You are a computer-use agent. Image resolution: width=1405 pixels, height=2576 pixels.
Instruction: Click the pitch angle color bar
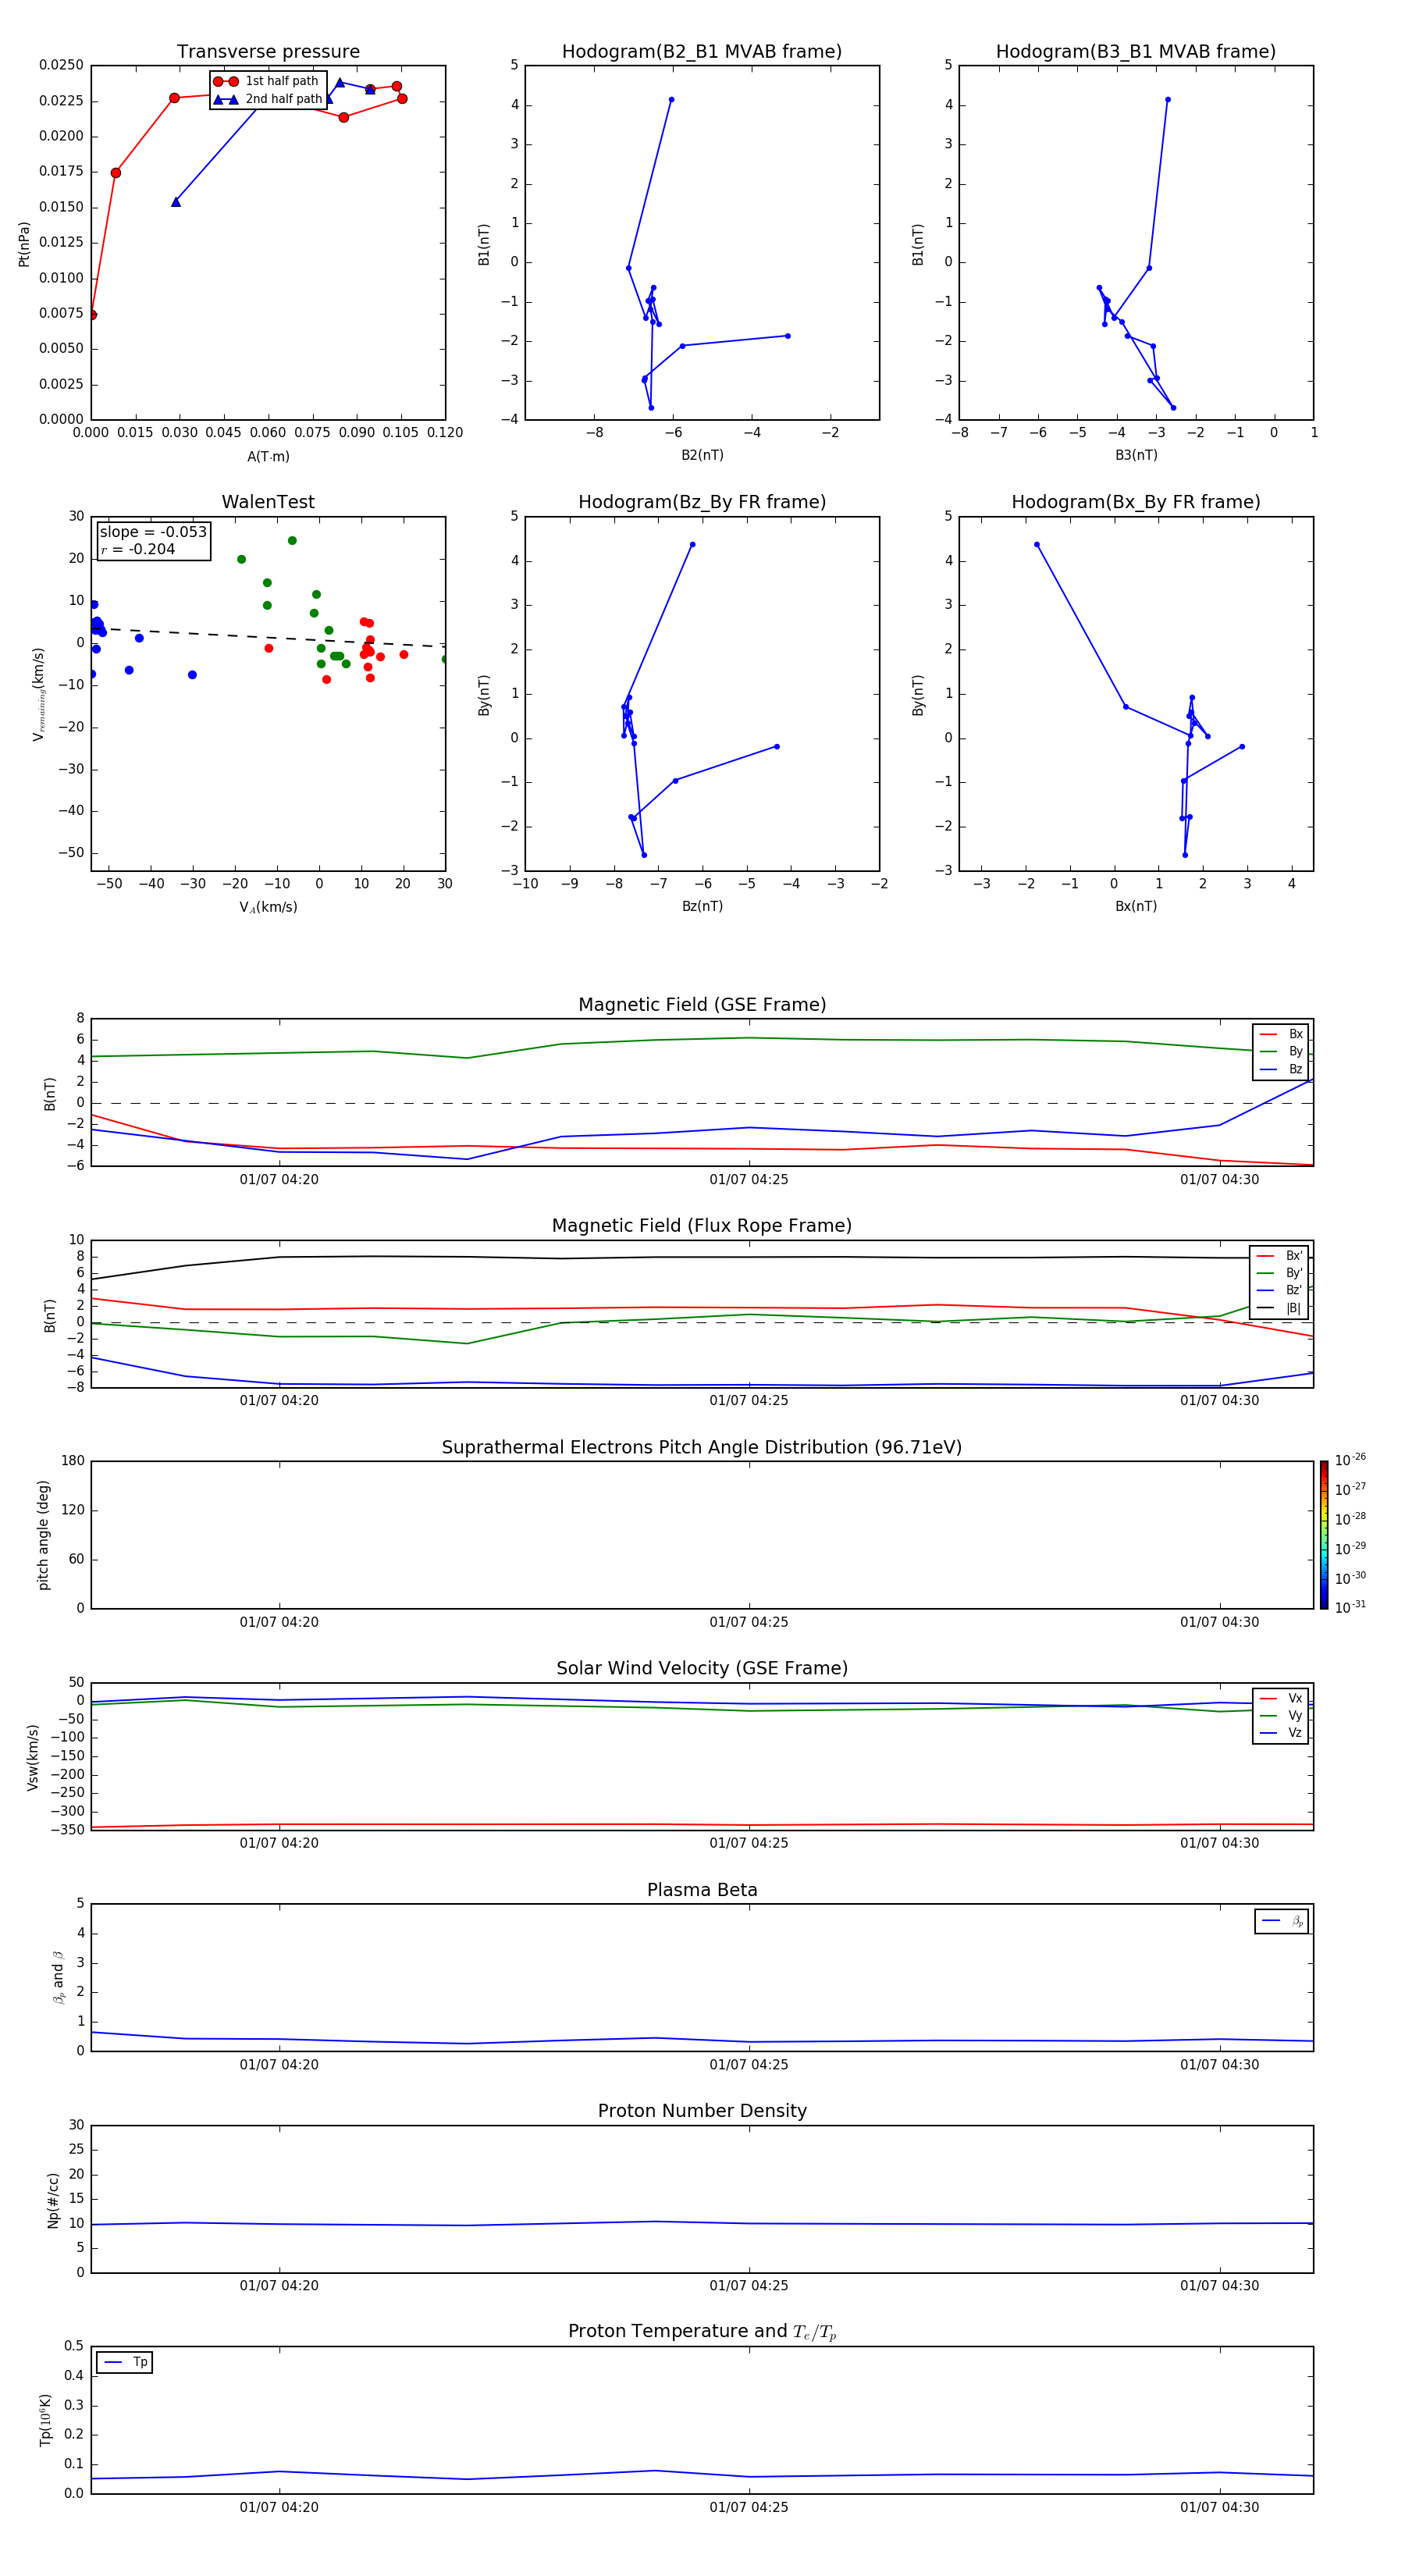click(x=1324, y=1535)
